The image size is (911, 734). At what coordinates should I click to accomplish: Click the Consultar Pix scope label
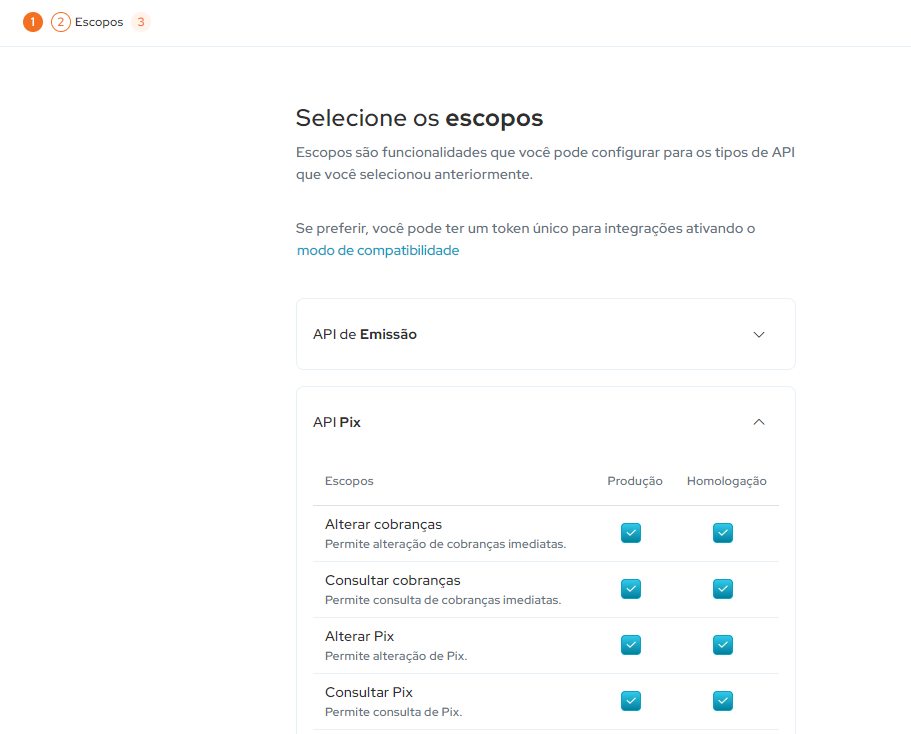point(369,692)
